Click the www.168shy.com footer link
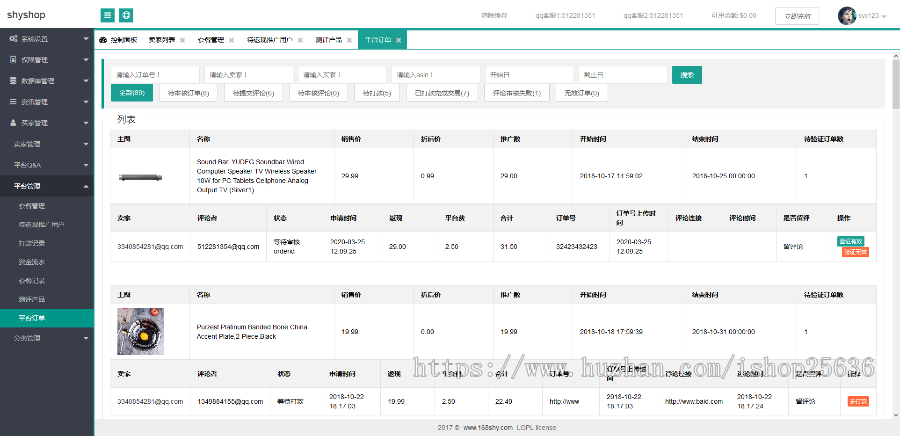Screen dimensions: 900x436 [488, 427]
